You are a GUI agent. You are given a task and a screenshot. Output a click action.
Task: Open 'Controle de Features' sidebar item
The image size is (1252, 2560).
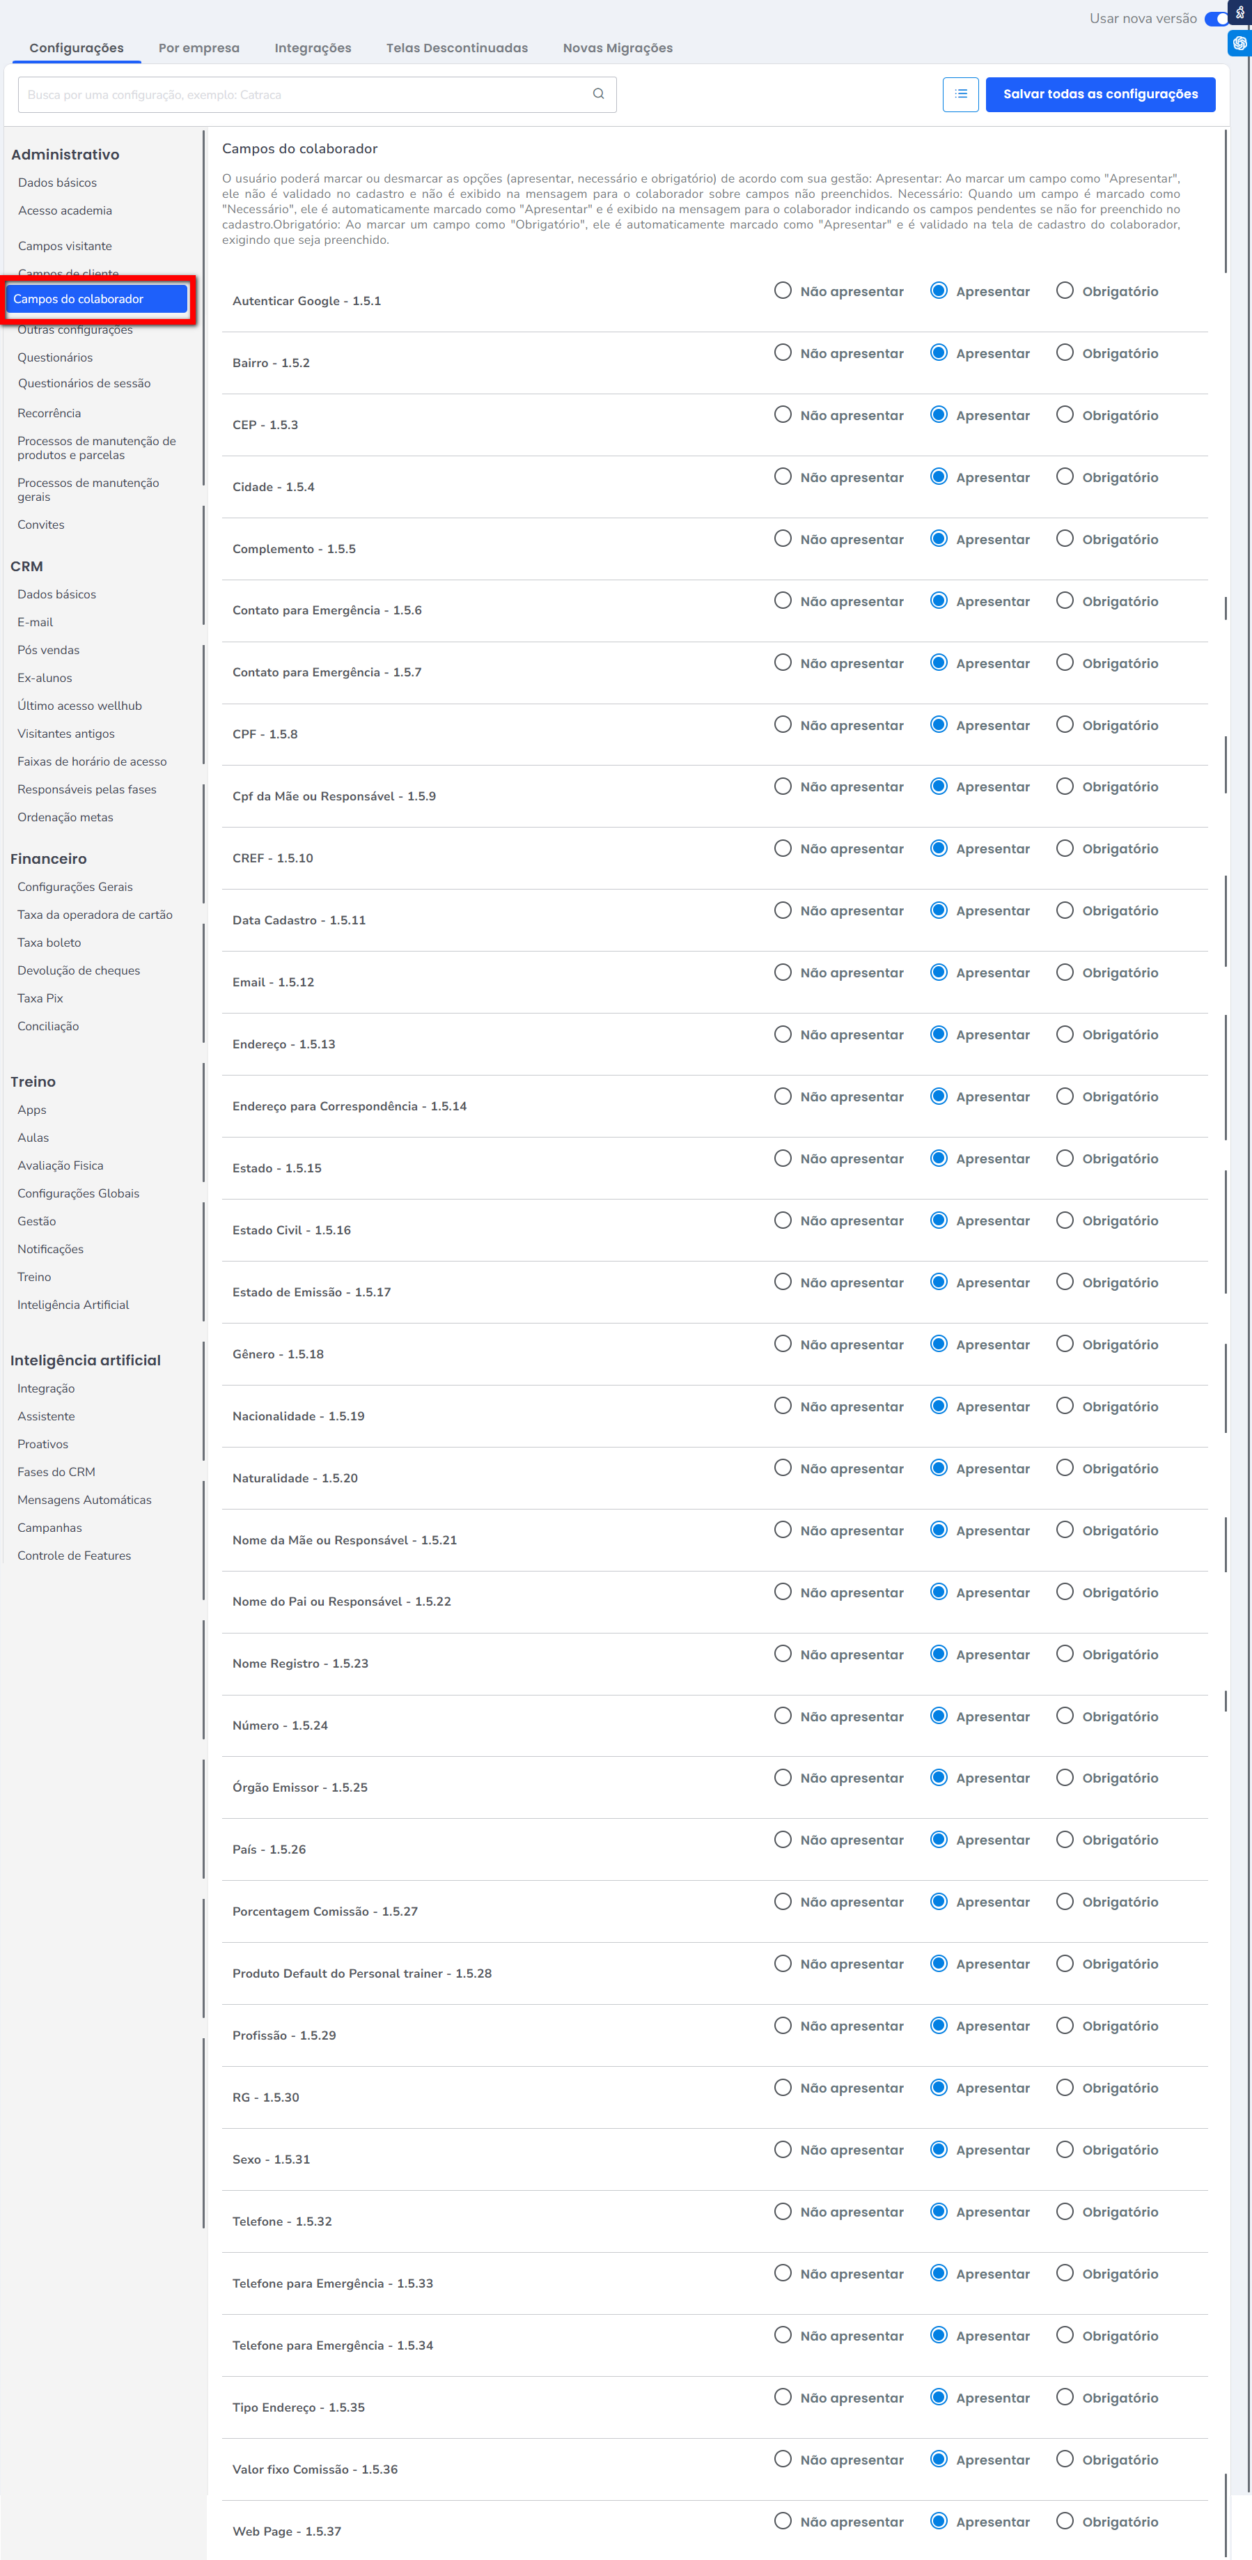point(74,1555)
